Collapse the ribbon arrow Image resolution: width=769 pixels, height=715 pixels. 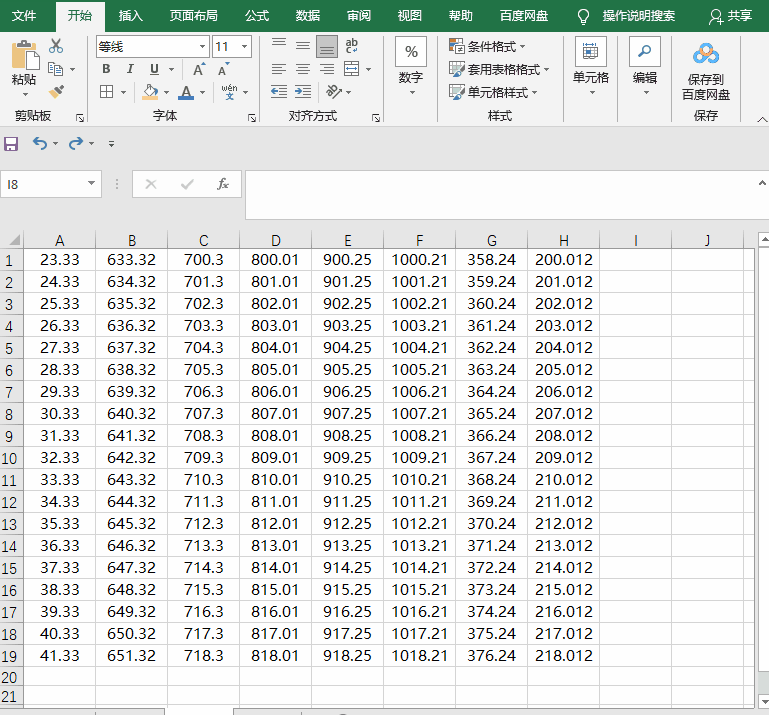762,119
